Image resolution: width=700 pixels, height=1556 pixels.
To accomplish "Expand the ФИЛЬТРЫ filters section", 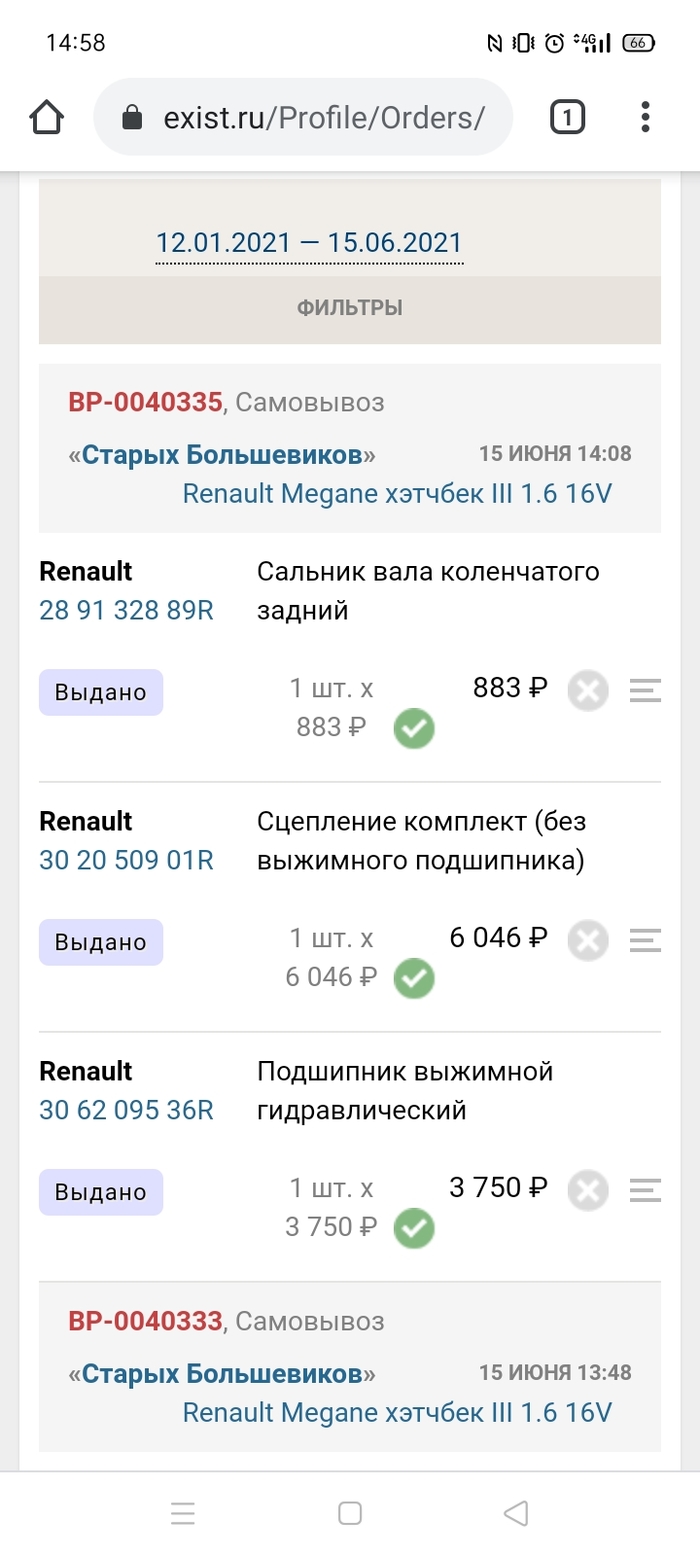I will pos(350,308).
